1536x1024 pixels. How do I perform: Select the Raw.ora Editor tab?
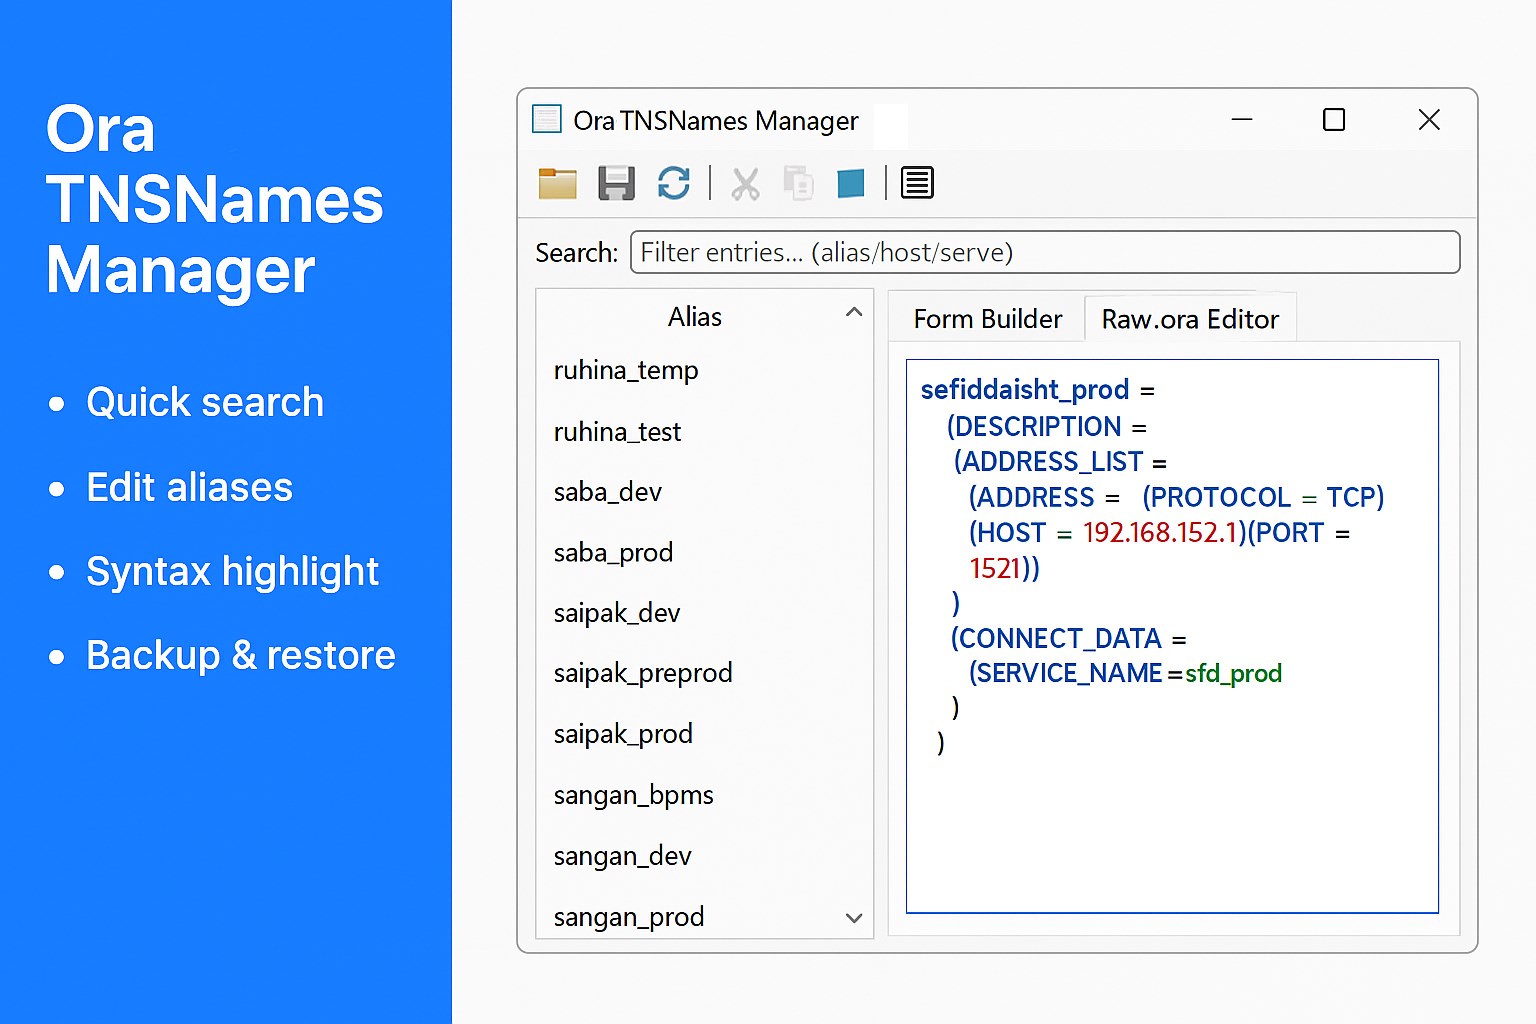(1190, 319)
